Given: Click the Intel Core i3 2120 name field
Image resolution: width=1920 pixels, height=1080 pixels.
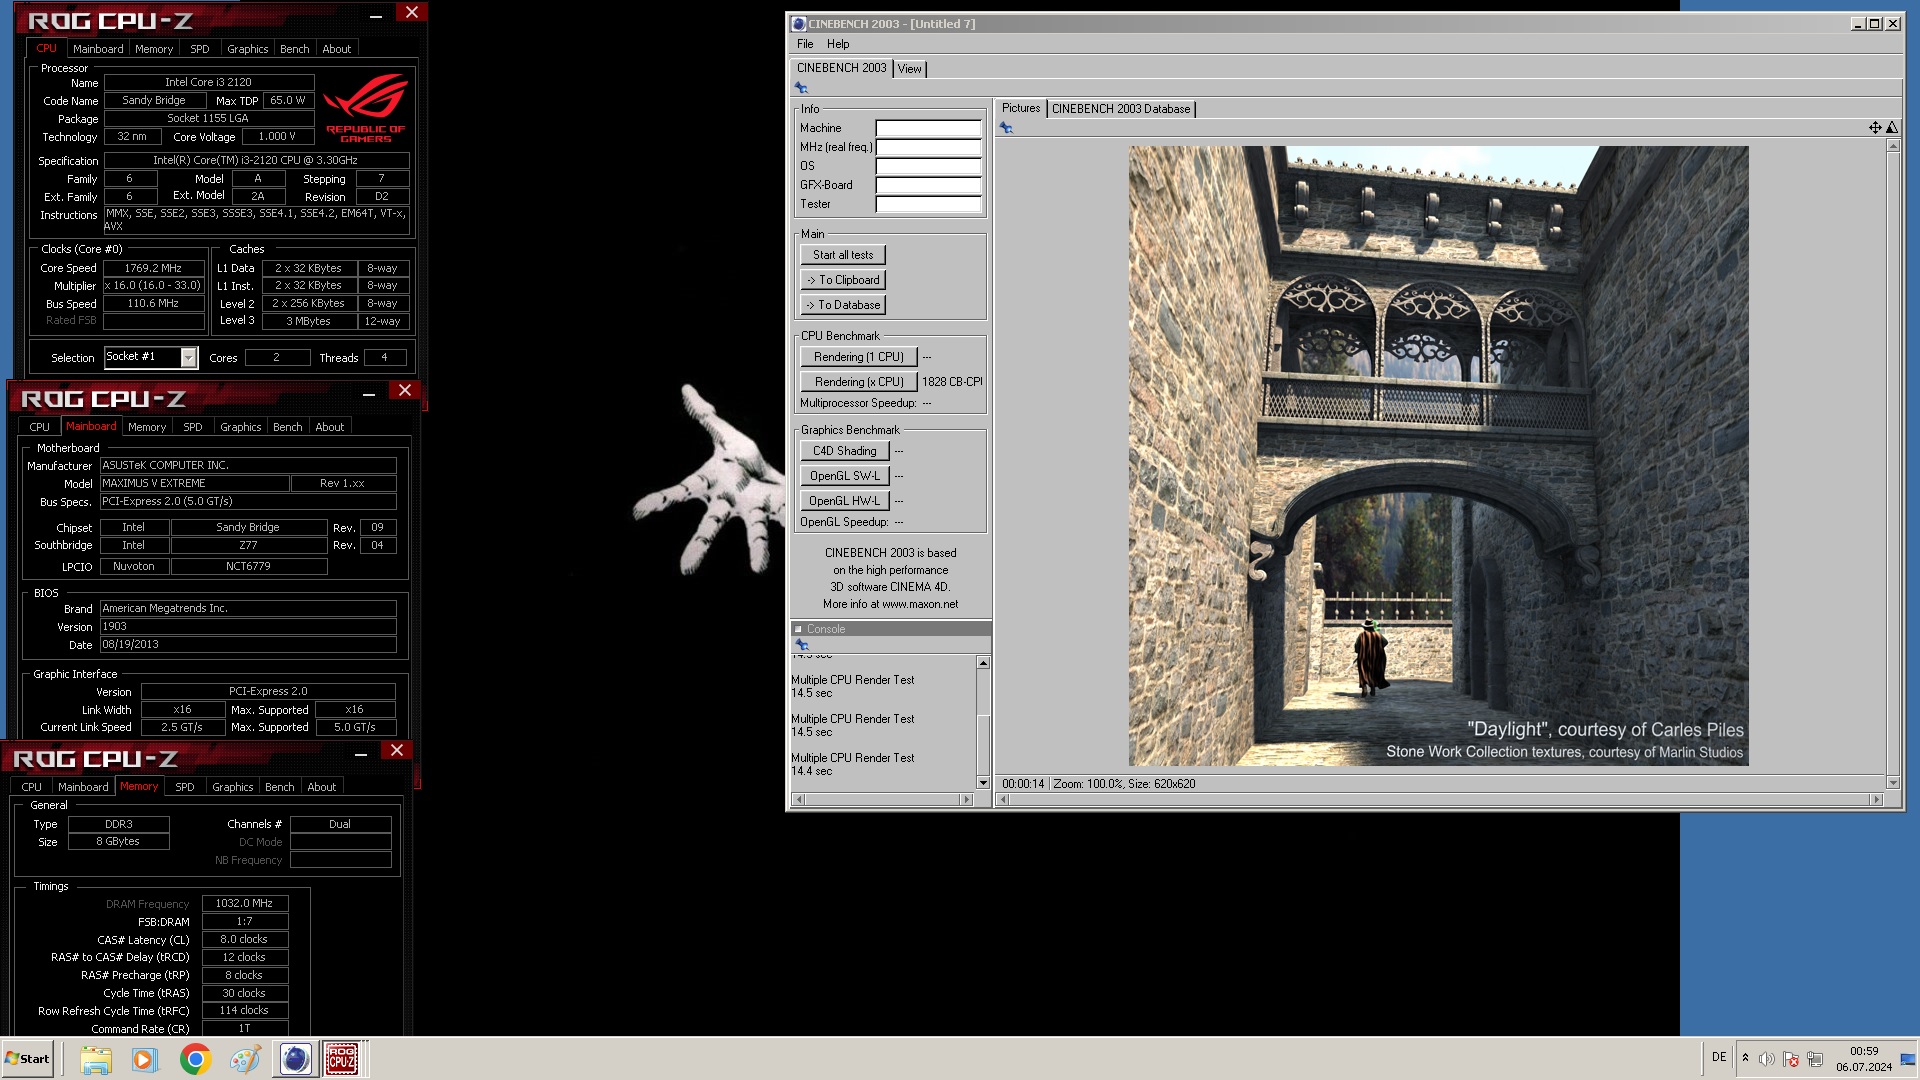Looking at the screenshot, I should point(209,82).
